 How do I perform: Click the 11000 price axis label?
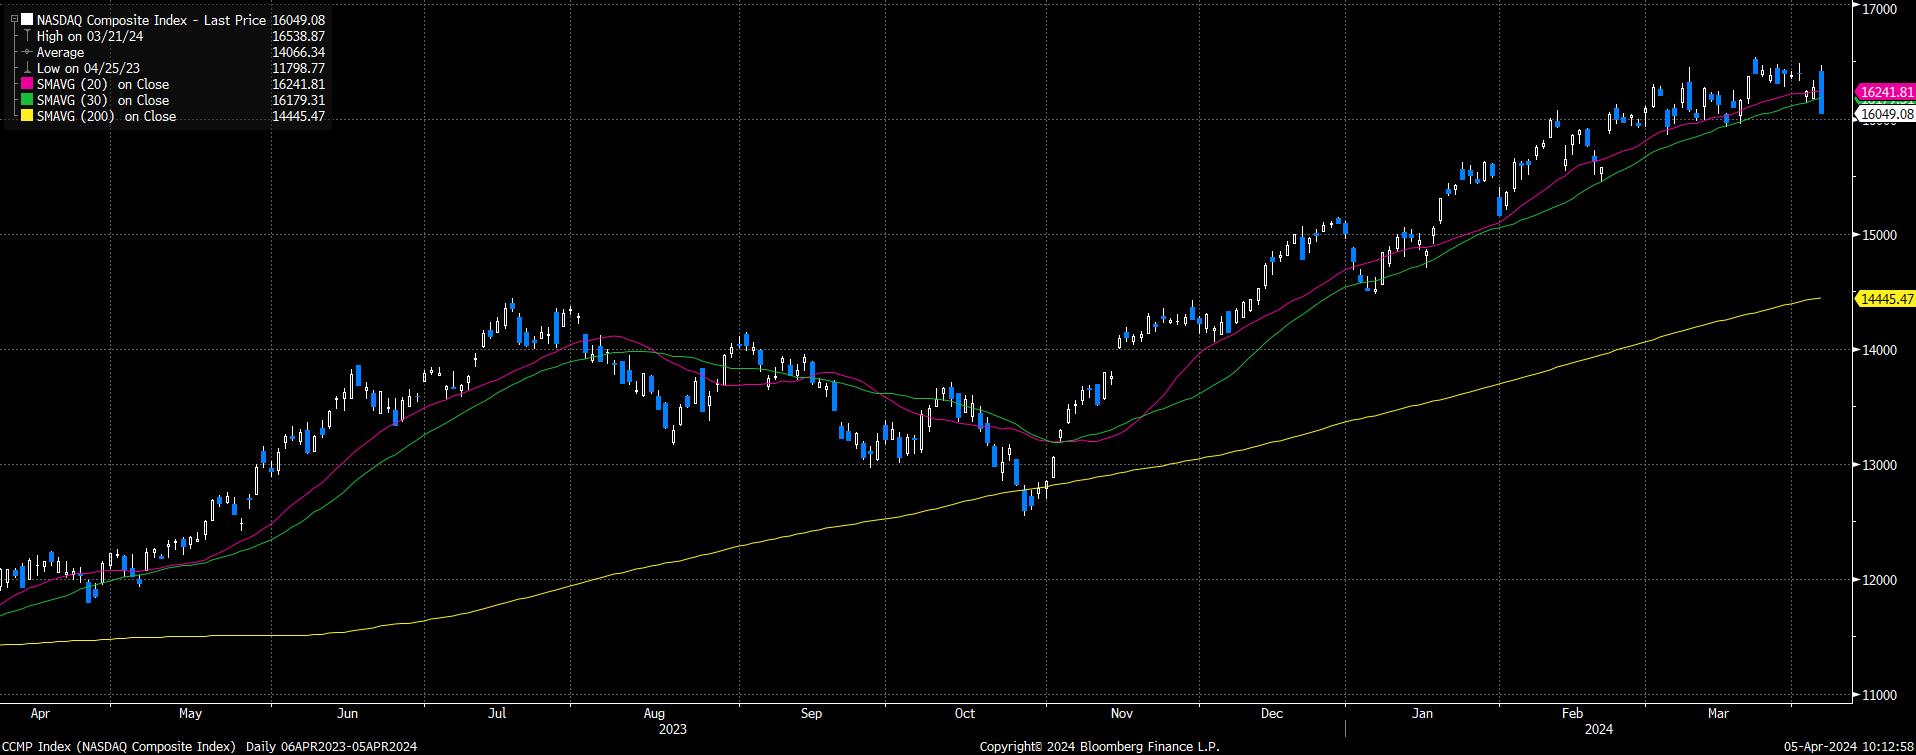(1880, 695)
